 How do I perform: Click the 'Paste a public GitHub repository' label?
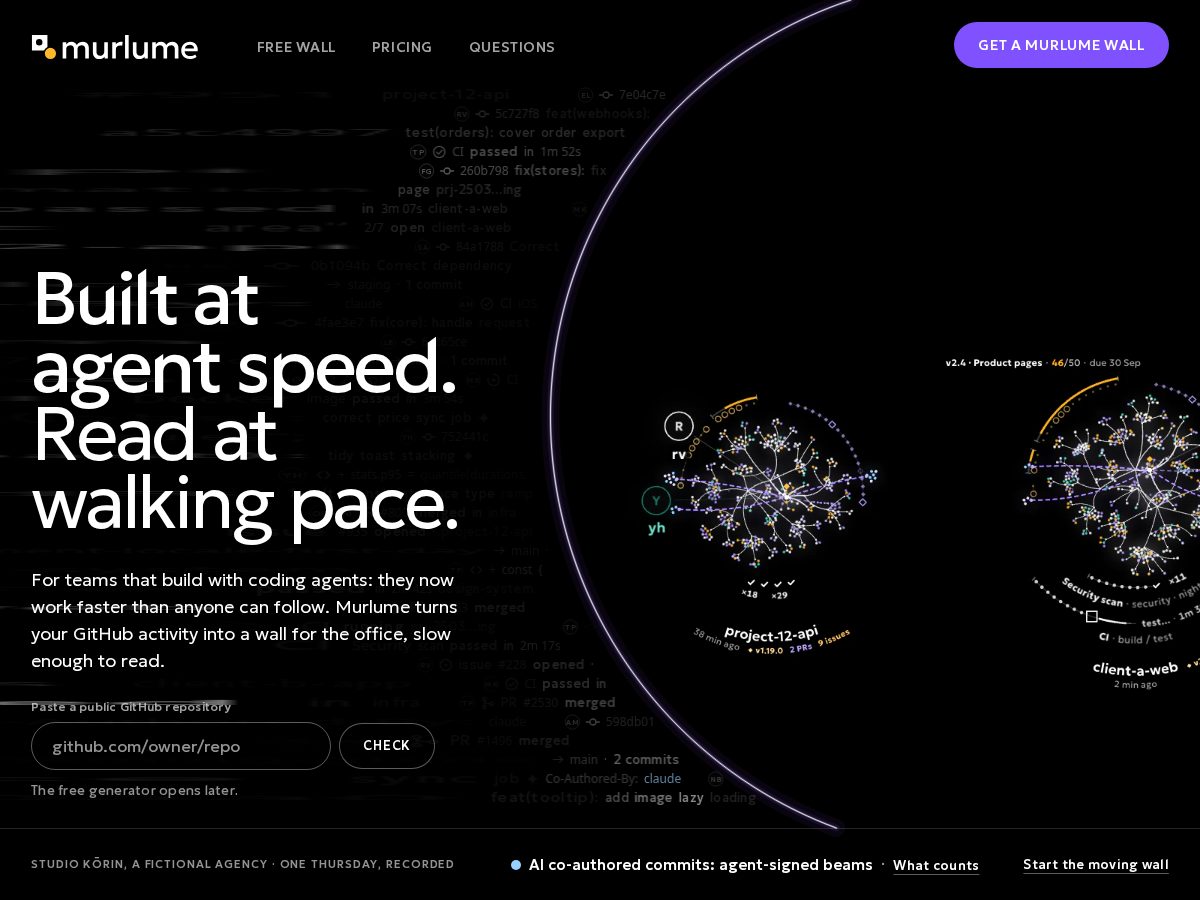pyautogui.click(x=131, y=707)
